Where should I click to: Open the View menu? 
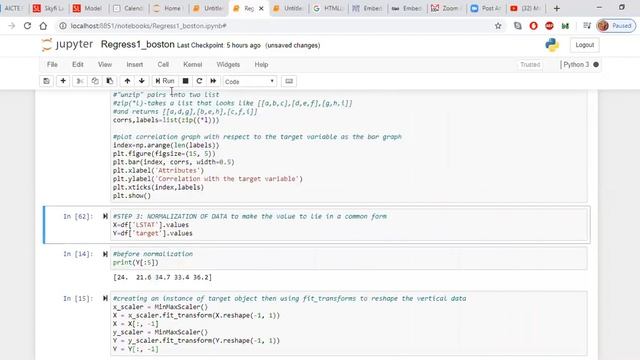(104, 64)
